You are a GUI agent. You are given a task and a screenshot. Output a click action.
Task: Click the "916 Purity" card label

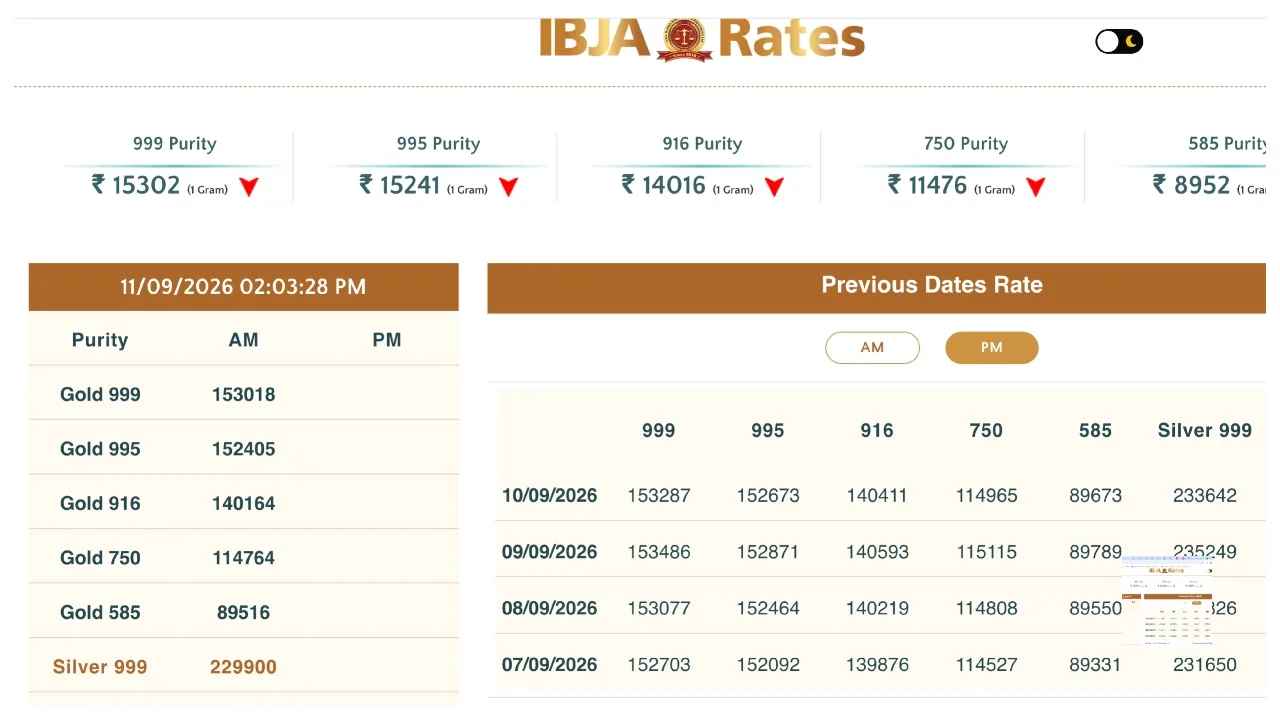[x=703, y=144]
